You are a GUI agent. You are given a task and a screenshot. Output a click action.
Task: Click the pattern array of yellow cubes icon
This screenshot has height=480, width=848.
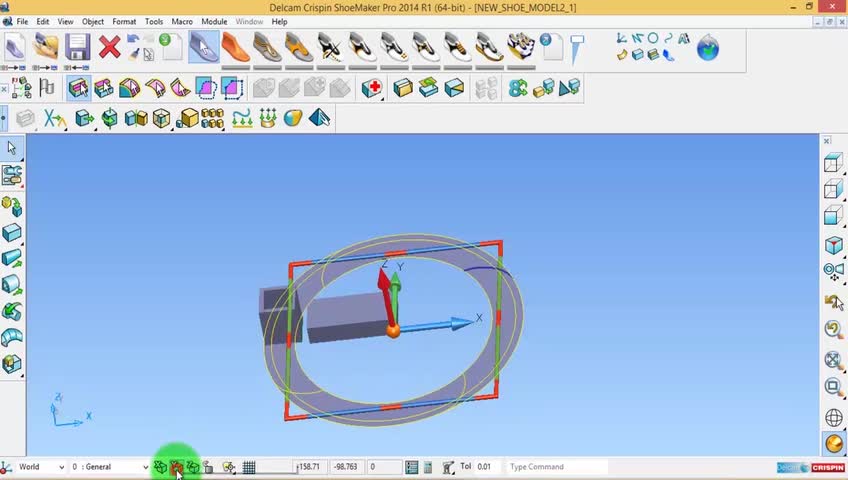click(213, 118)
